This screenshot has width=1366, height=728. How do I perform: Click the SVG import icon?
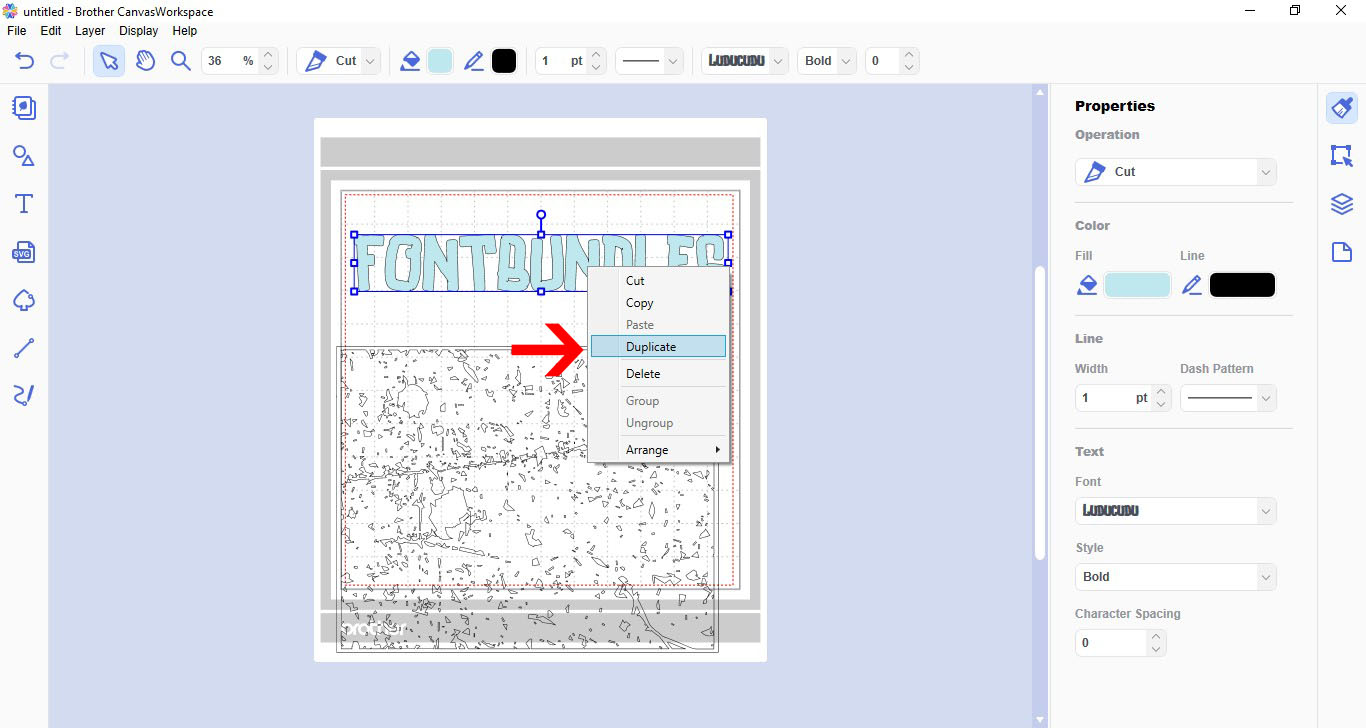pyautogui.click(x=24, y=252)
